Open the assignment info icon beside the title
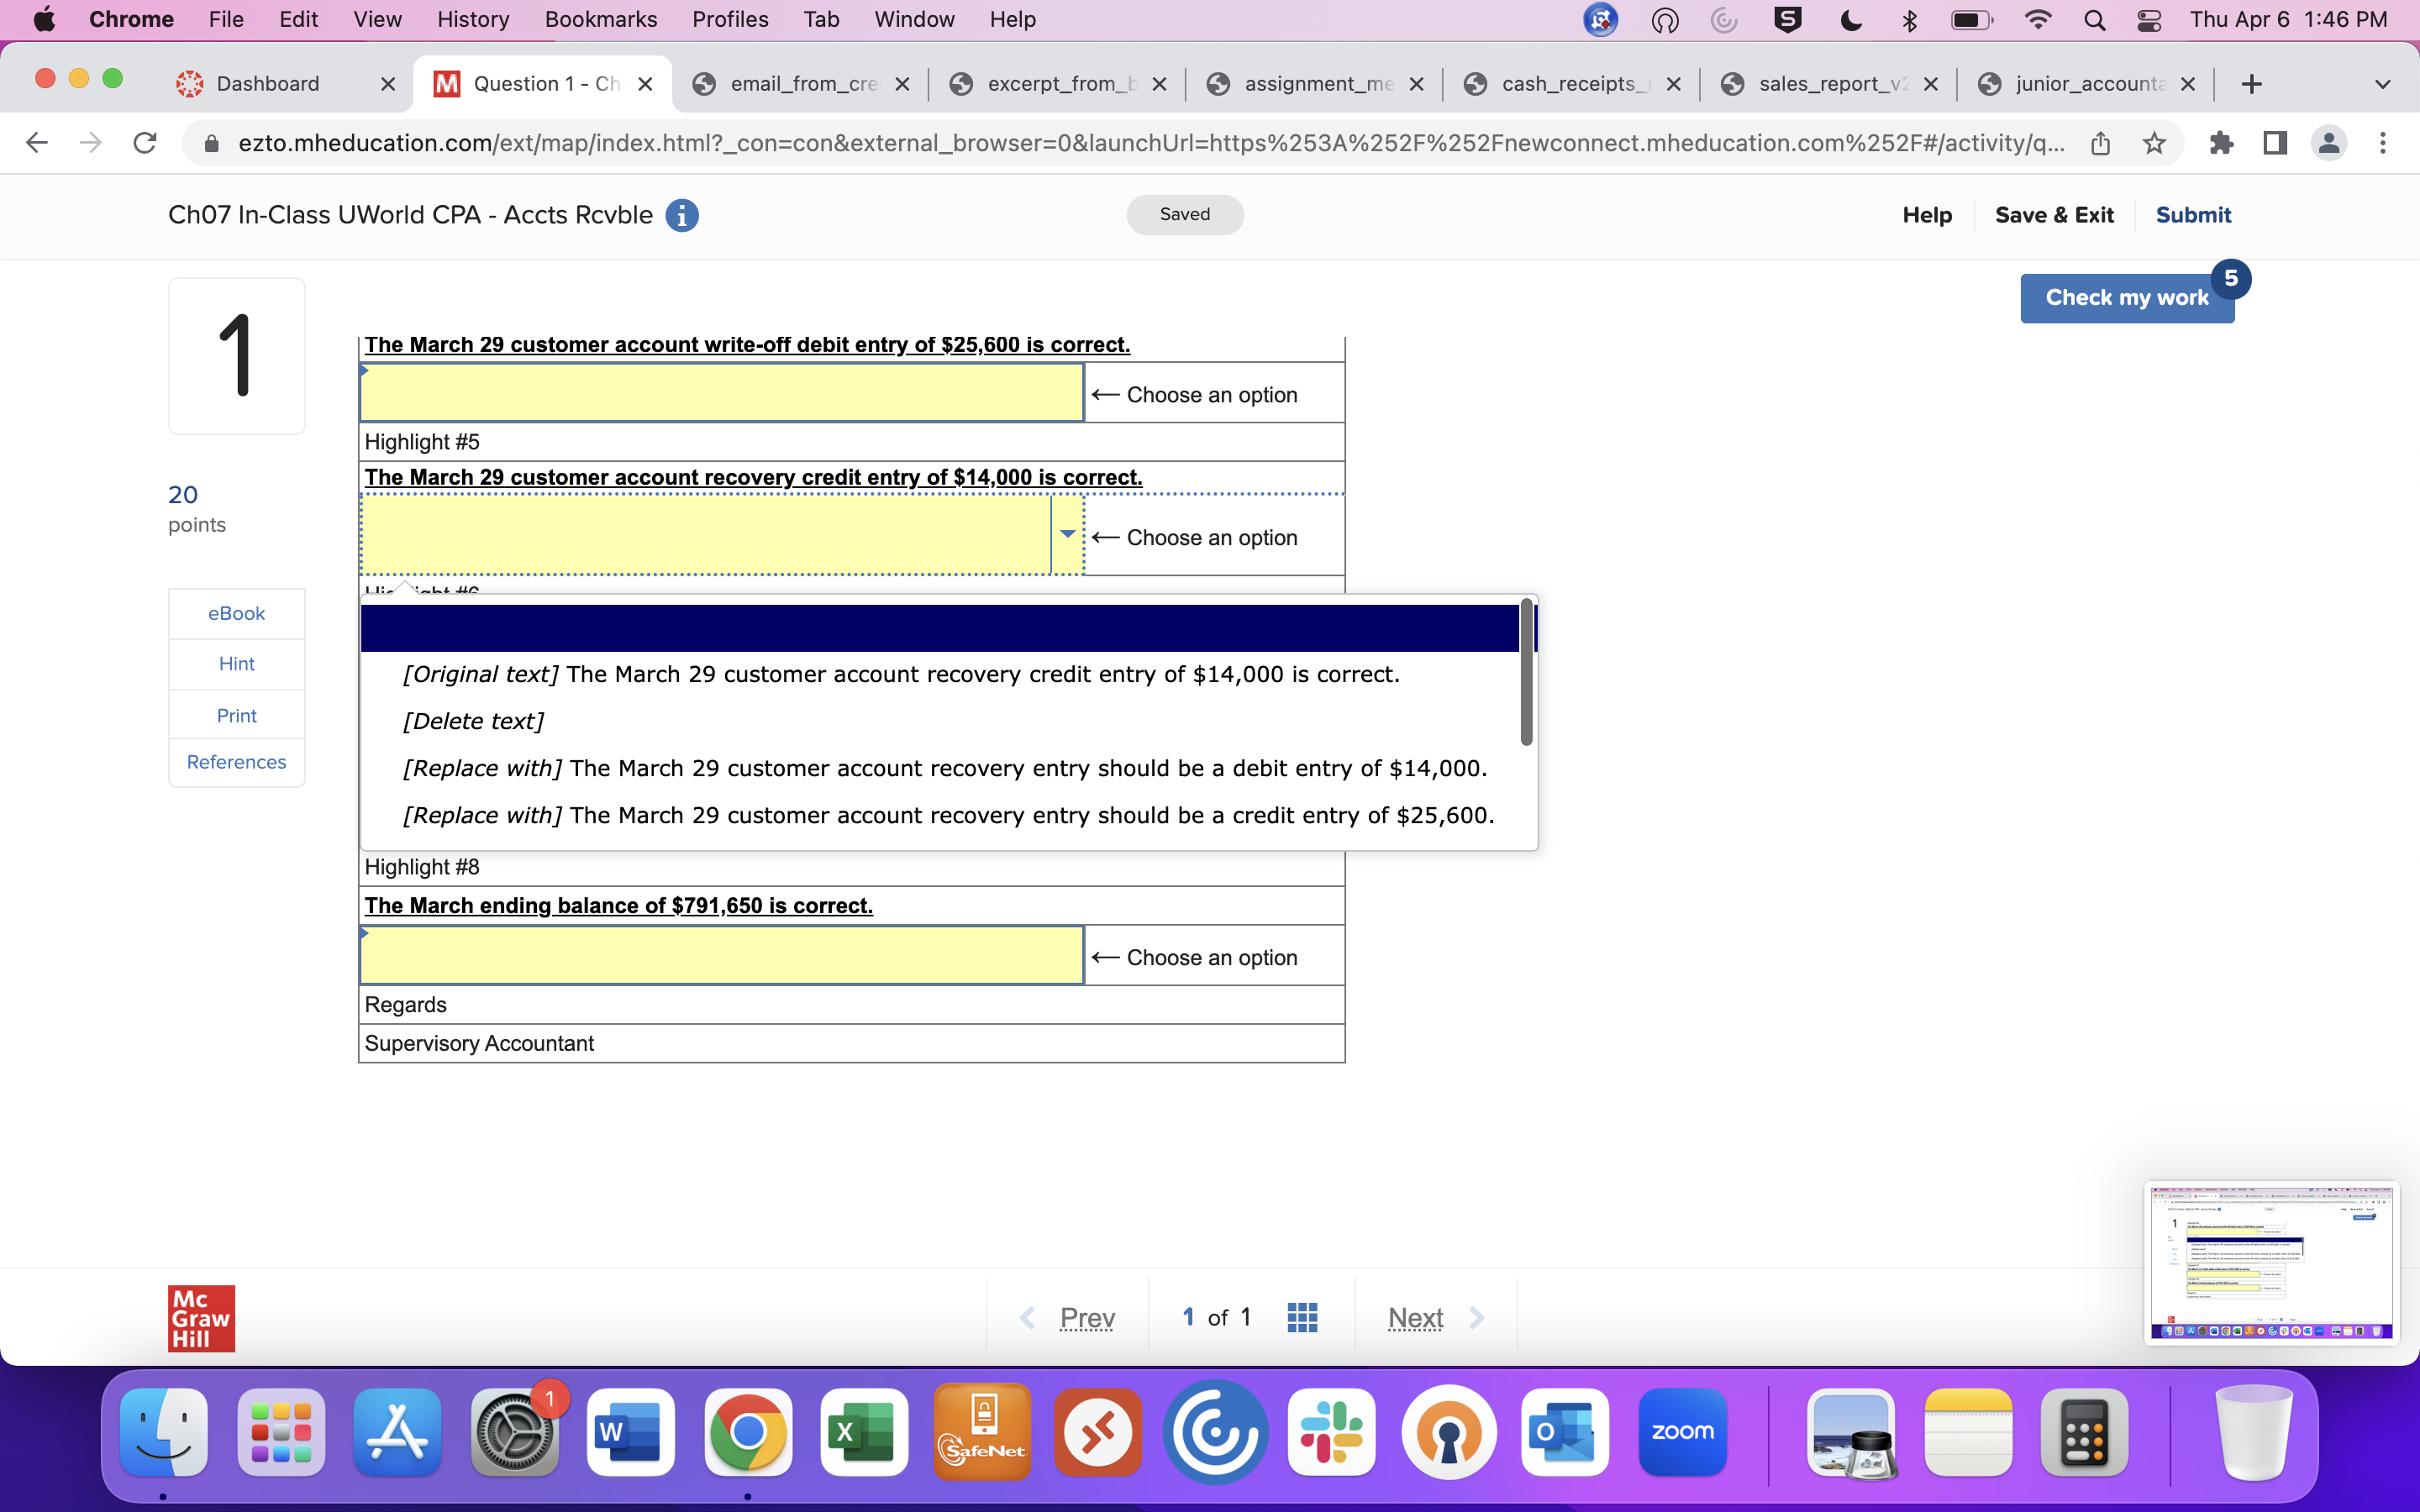This screenshot has height=1512, width=2420. (x=682, y=215)
